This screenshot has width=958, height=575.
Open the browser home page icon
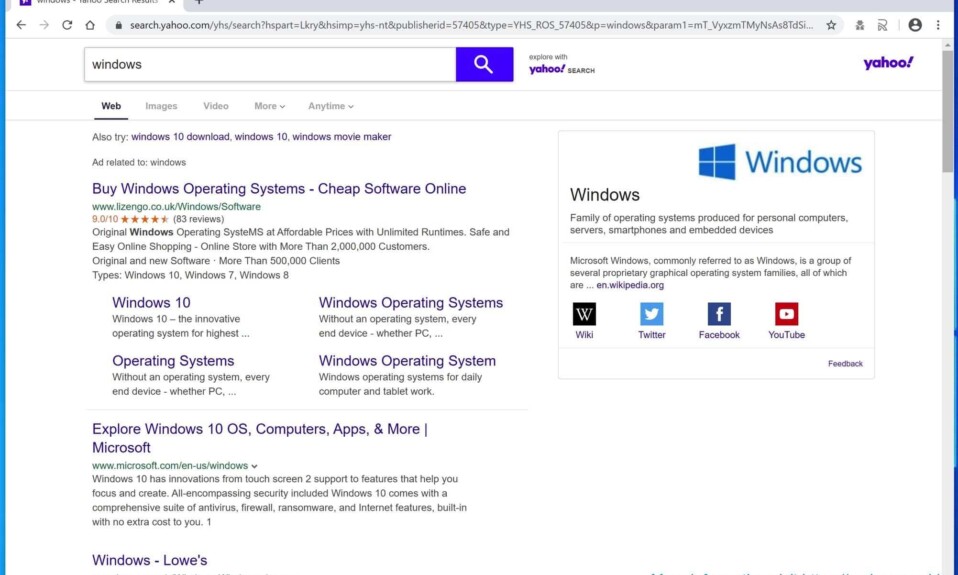coord(90,25)
